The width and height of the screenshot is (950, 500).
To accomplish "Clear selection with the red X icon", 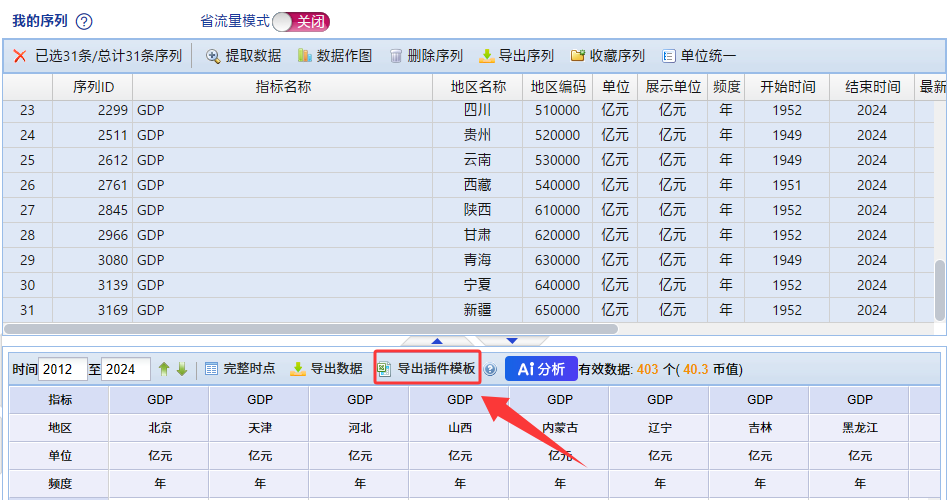I will [20, 56].
